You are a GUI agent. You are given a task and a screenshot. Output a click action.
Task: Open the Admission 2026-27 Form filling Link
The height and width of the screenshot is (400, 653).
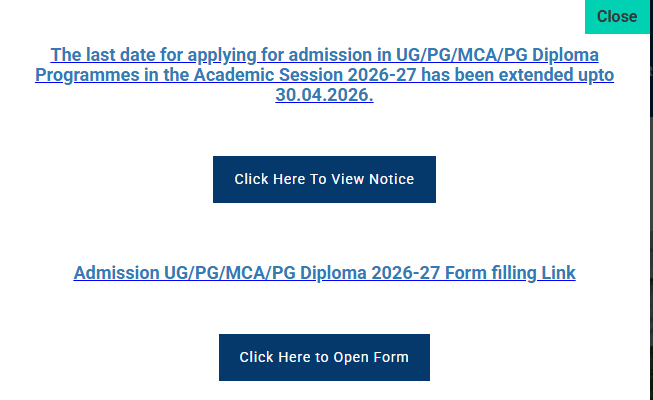324,272
